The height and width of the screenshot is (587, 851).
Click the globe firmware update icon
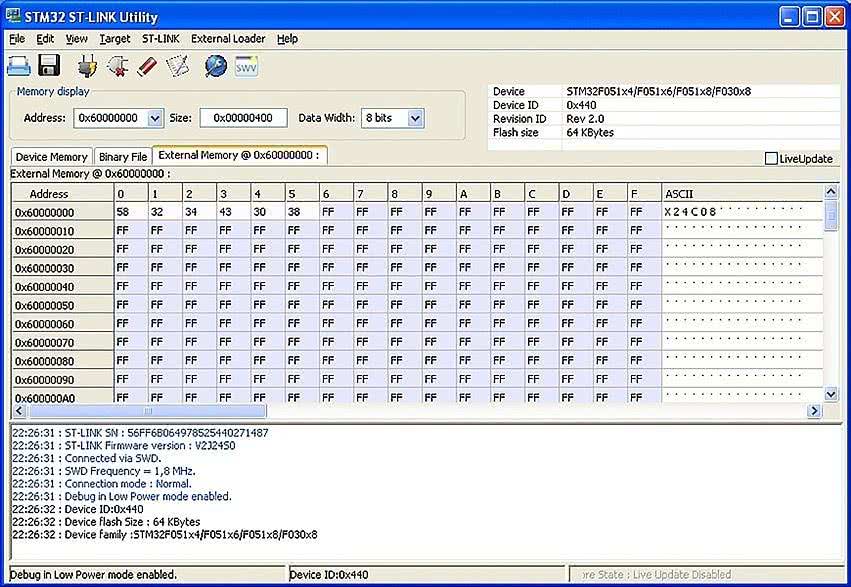tap(215, 66)
